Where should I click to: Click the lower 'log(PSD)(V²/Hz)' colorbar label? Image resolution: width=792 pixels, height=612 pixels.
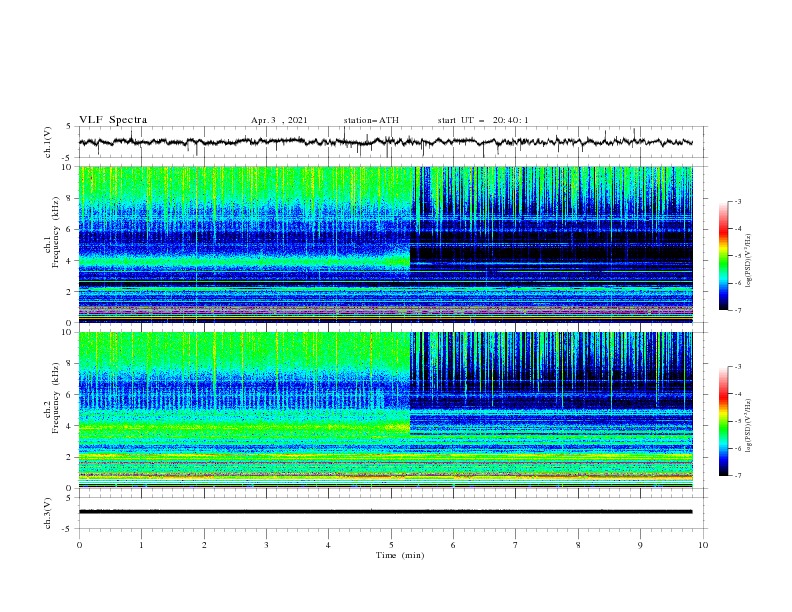coord(749,426)
